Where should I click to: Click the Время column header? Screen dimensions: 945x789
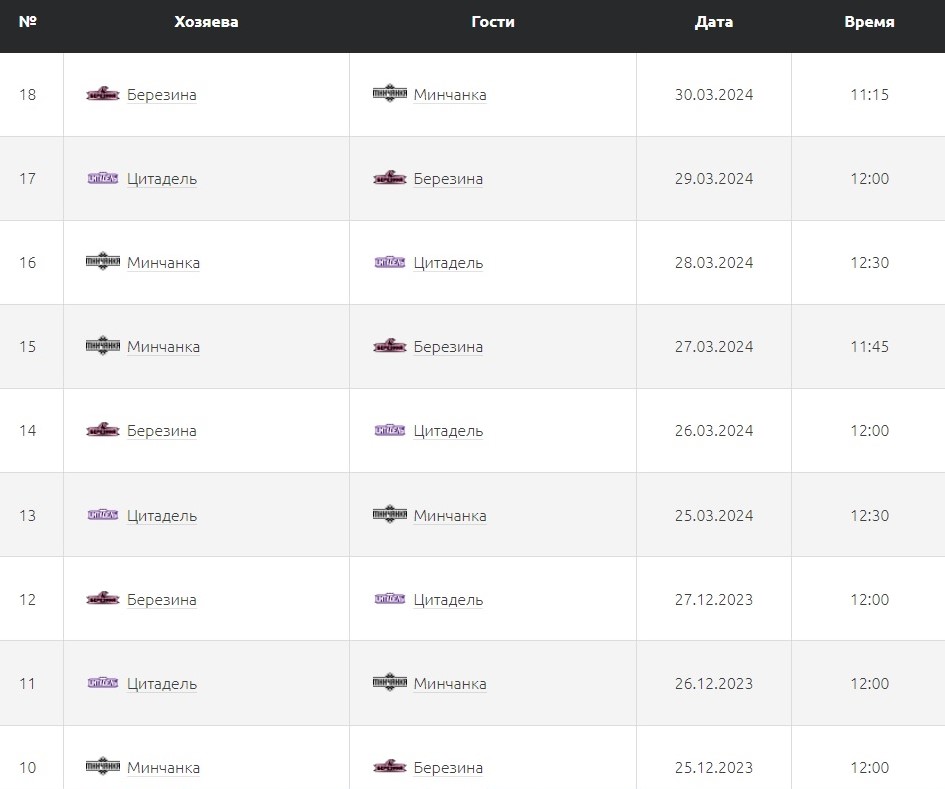tap(868, 22)
